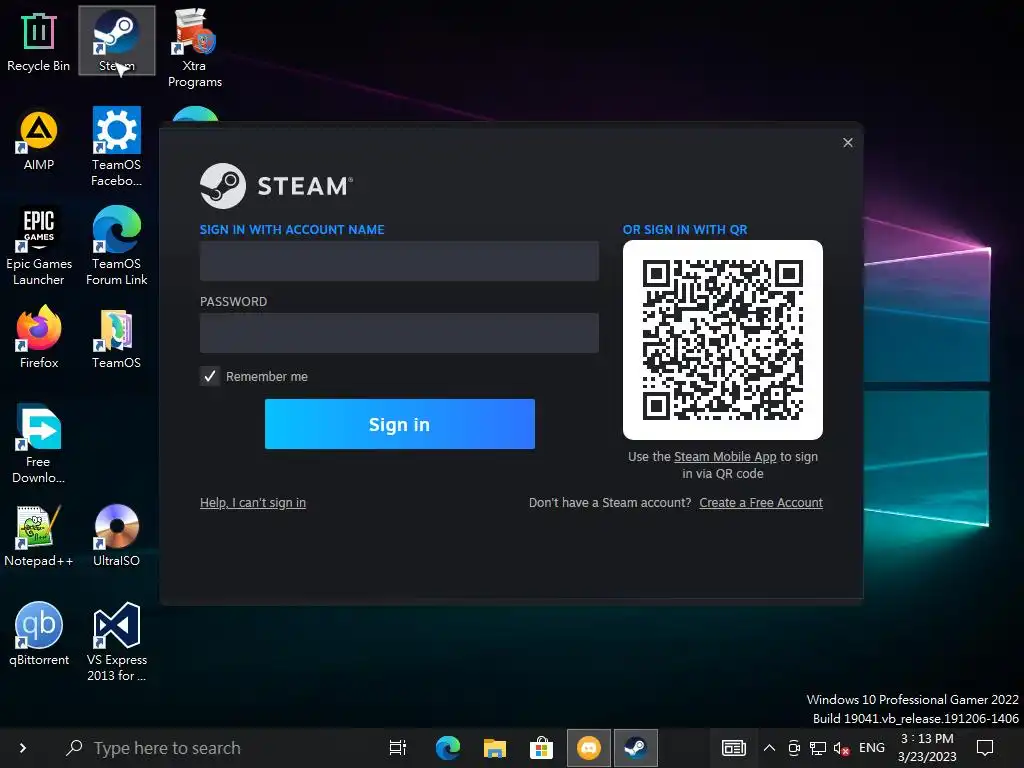Open the Recycle Bin desktop icon
The image size is (1024, 768).
click(x=39, y=41)
